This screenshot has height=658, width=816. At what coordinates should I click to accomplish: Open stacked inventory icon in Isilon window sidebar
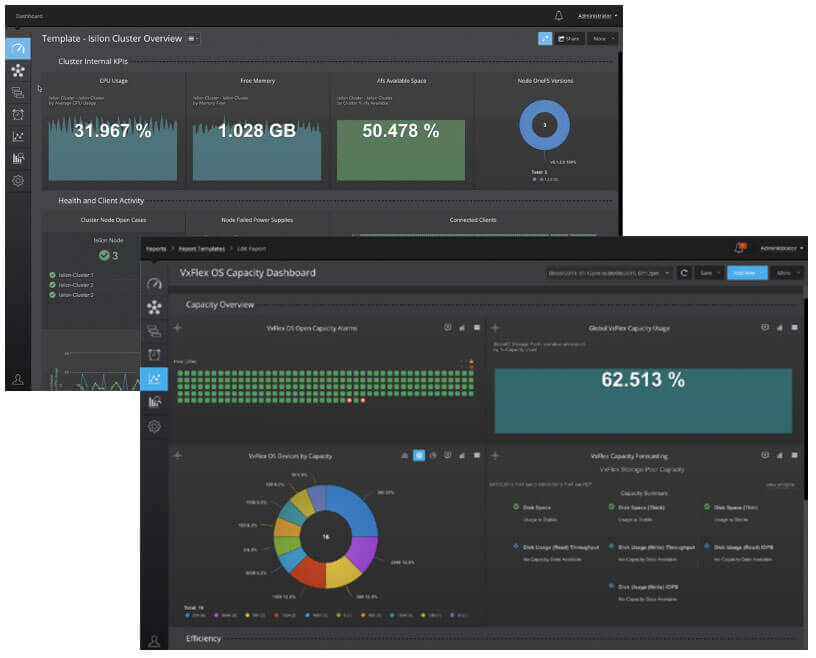(18, 93)
